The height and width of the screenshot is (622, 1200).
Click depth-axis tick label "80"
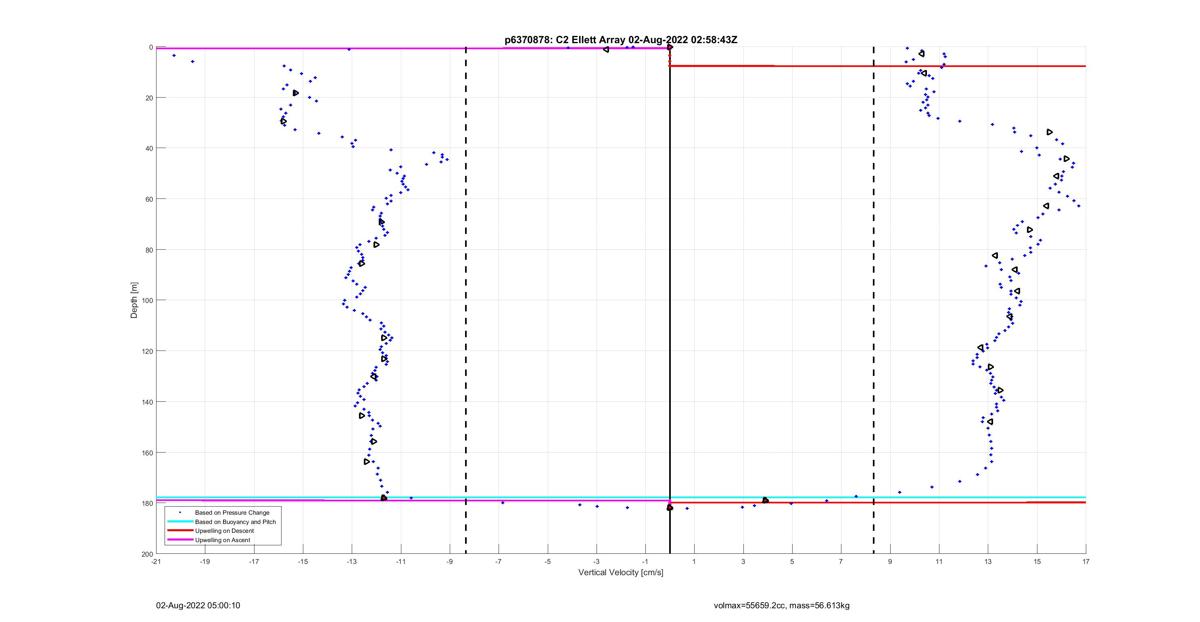148,250
